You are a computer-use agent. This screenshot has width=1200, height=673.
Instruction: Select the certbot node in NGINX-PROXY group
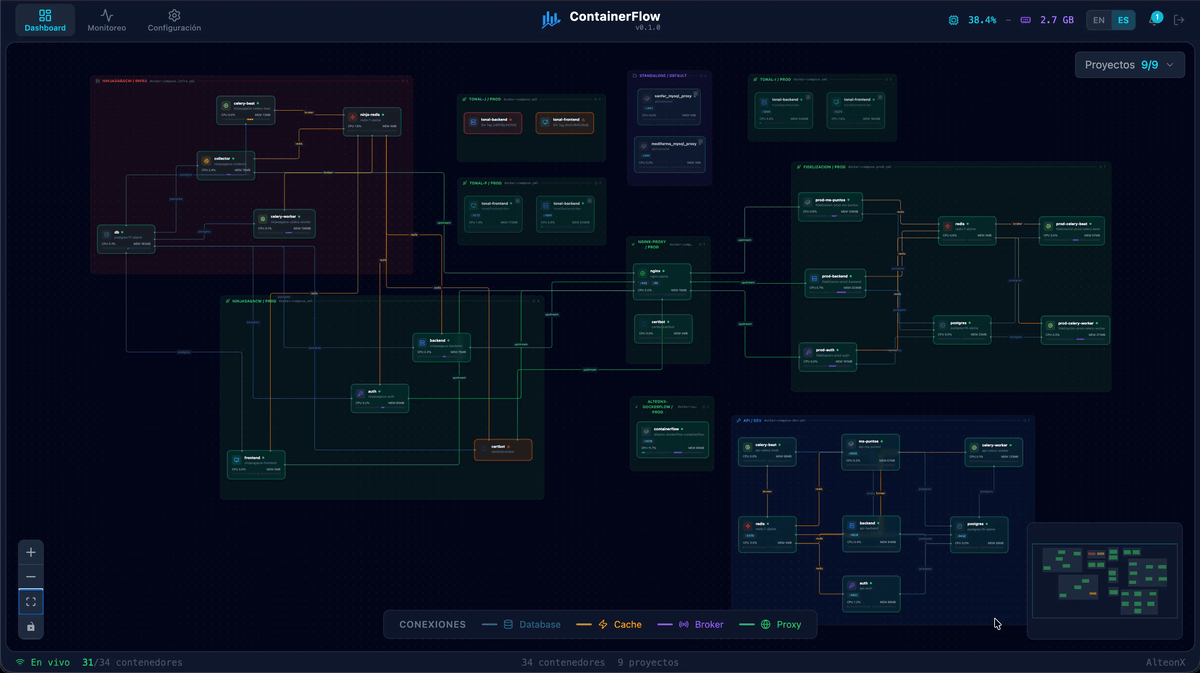coord(663,327)
